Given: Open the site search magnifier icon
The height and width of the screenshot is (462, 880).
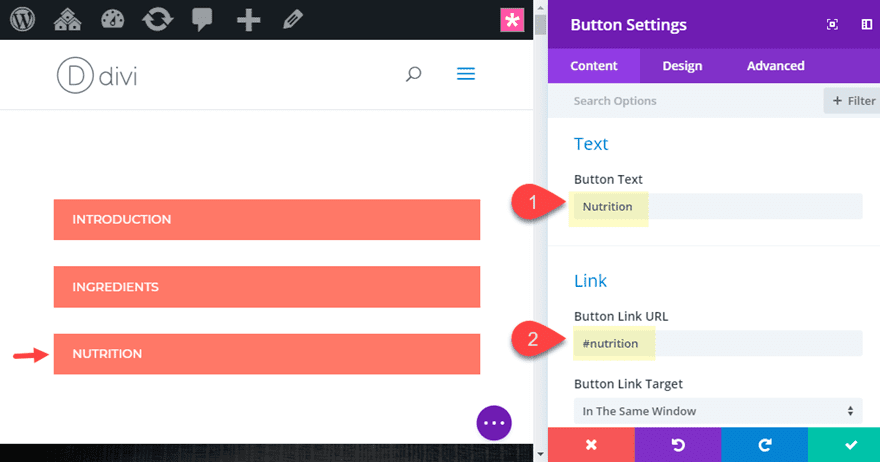Looking at the screenshot, I should point(413,74).
